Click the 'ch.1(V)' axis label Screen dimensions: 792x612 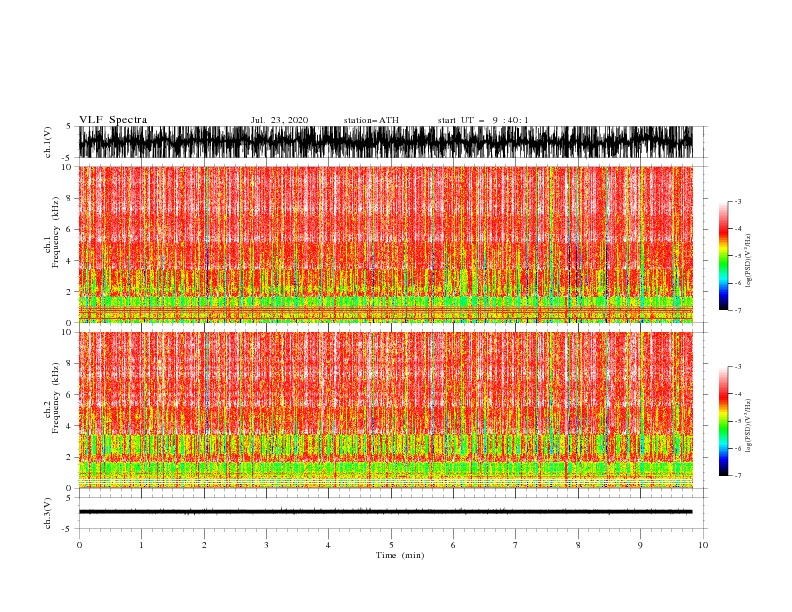[48, 142]
